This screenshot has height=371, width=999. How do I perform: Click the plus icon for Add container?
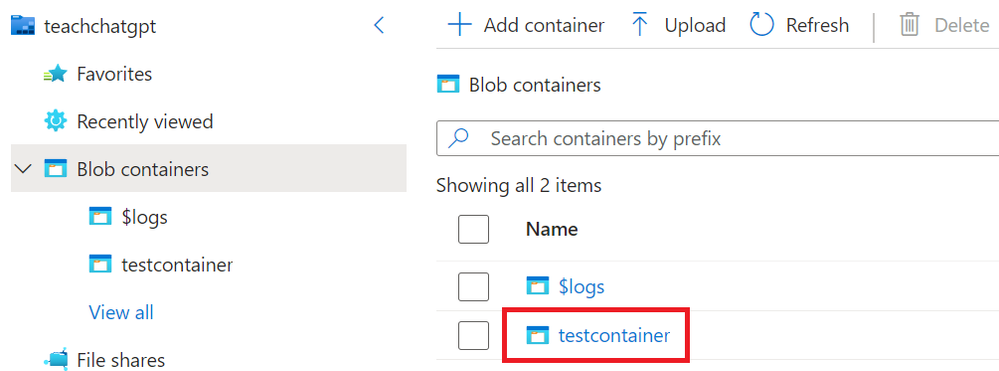[x=459, y=25]
